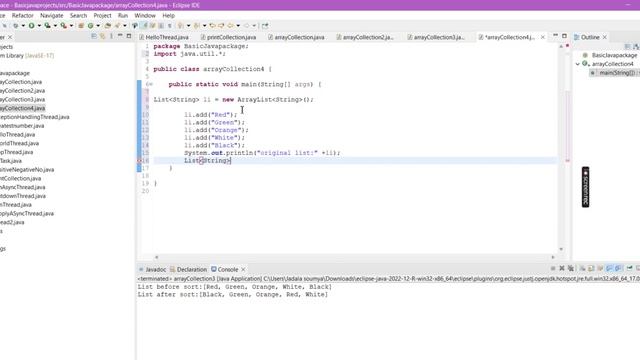Image resolution: width=640 pixels, height=360 pixels.
Task: Click error marker on line 16 gutter
Action: [x=139, y=160]
